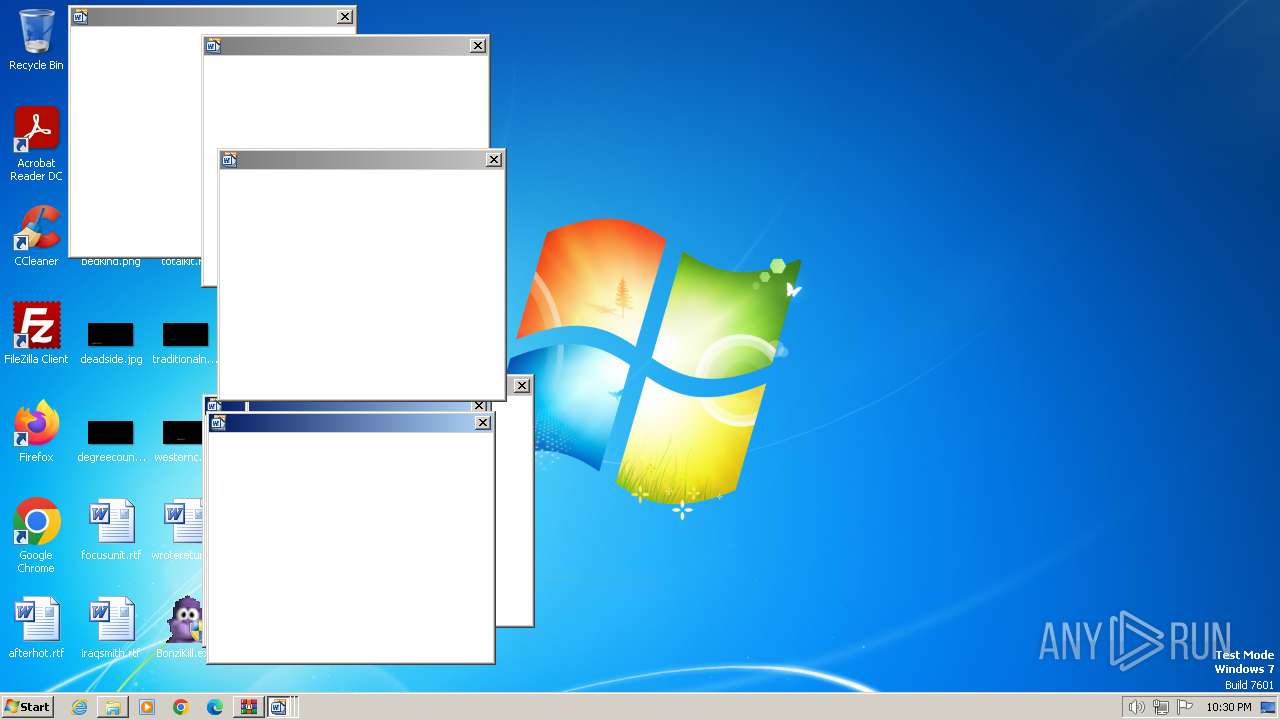The image size is (1280, 720).
Task: Open Windows Media Player from taskbar
Action: point(147,707)
